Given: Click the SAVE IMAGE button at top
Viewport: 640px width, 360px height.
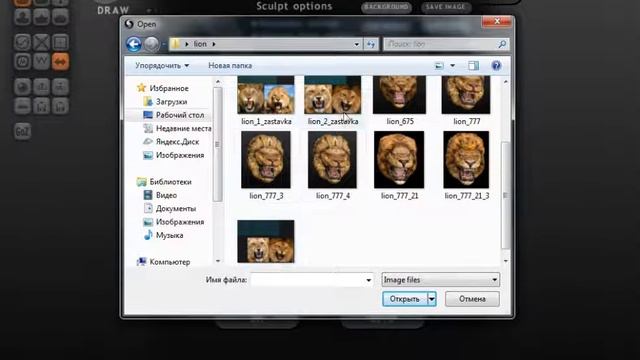Looking at the screenshot, I should pyautogui.click(x=446, y=7).
